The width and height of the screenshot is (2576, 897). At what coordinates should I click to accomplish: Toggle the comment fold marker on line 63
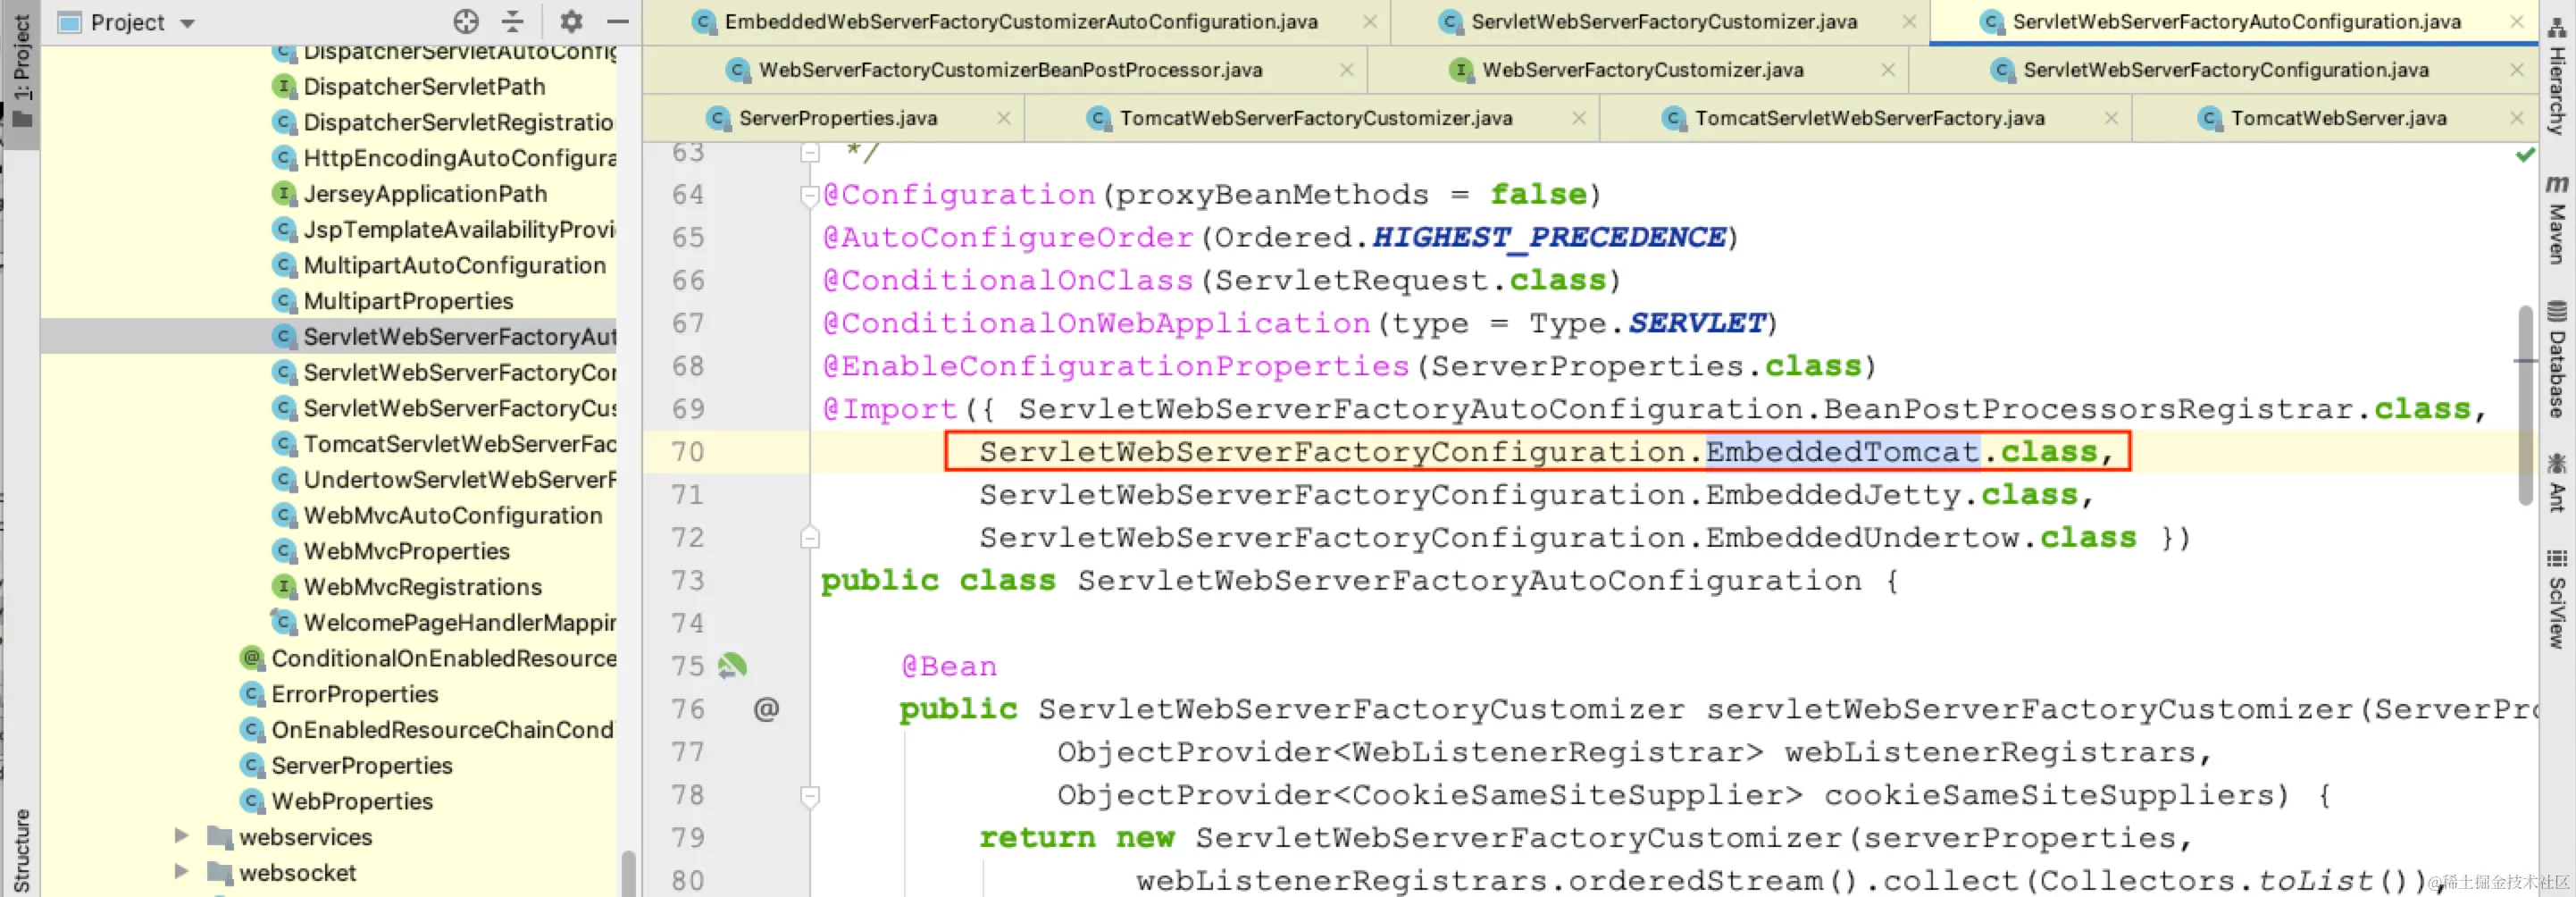(x=810, y=153)
